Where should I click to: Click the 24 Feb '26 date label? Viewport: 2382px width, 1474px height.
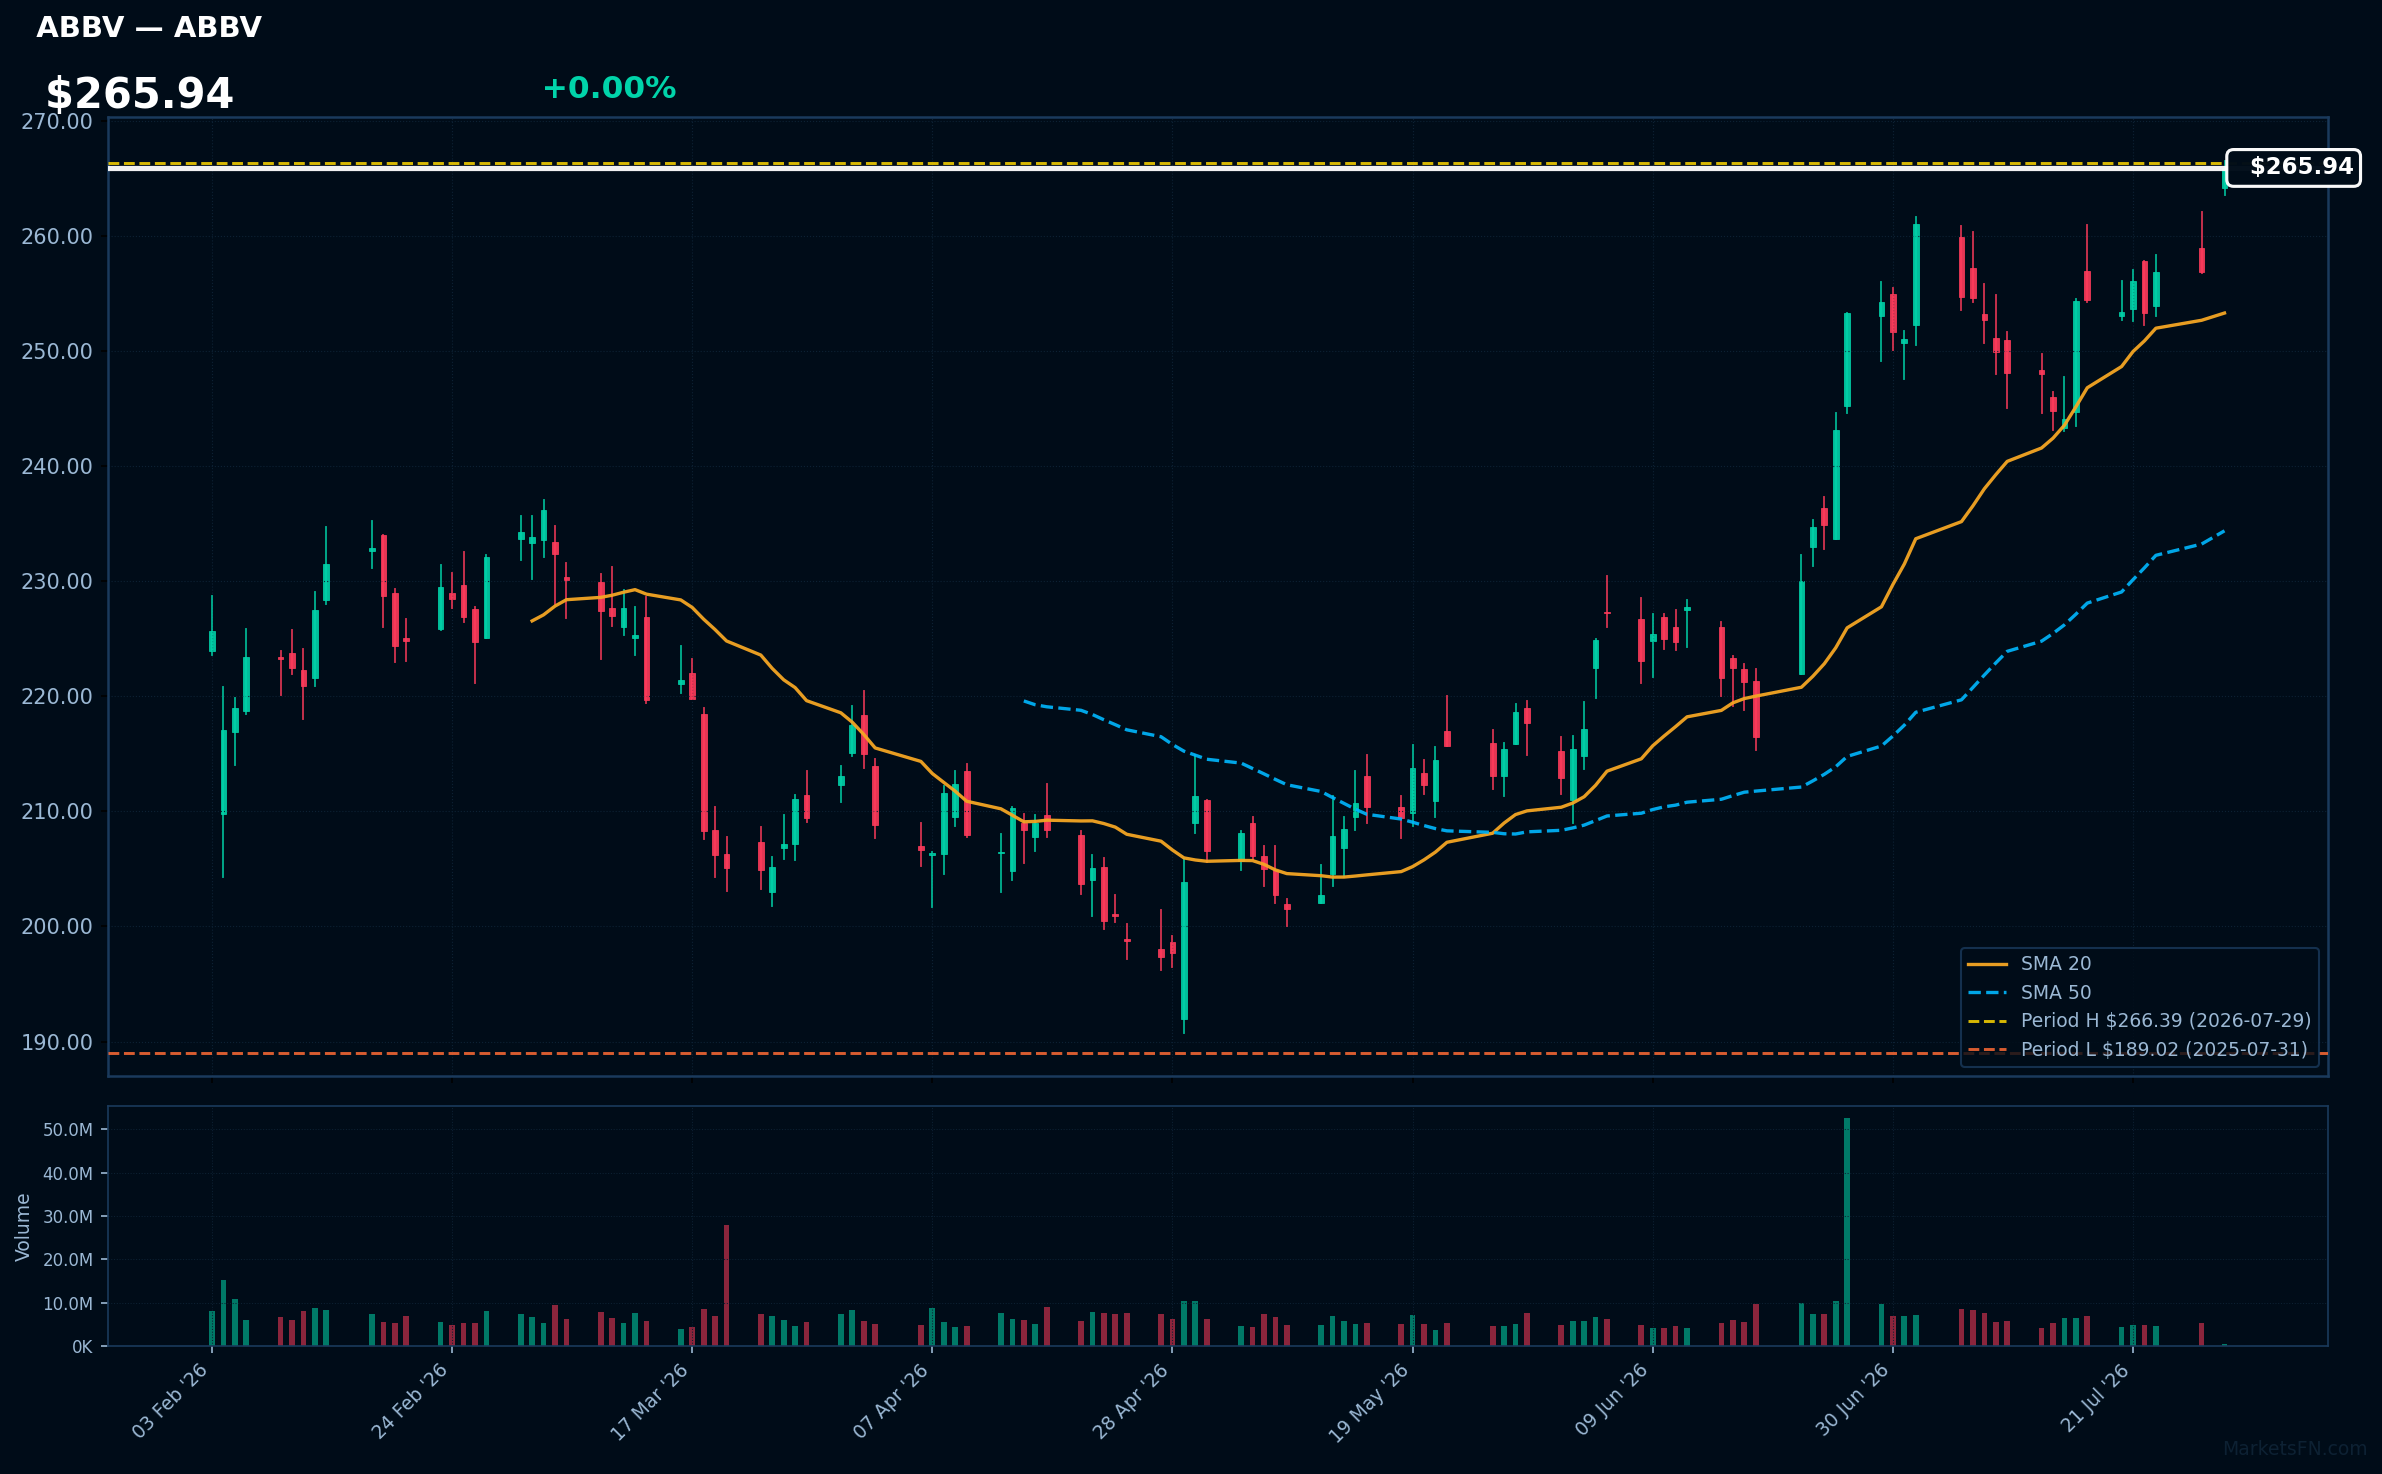click(x=410, y=1400)
